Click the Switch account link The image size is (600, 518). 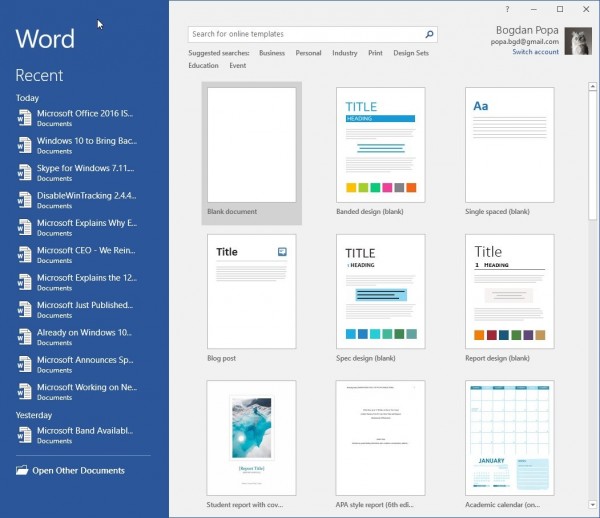[x=535, y=52]
